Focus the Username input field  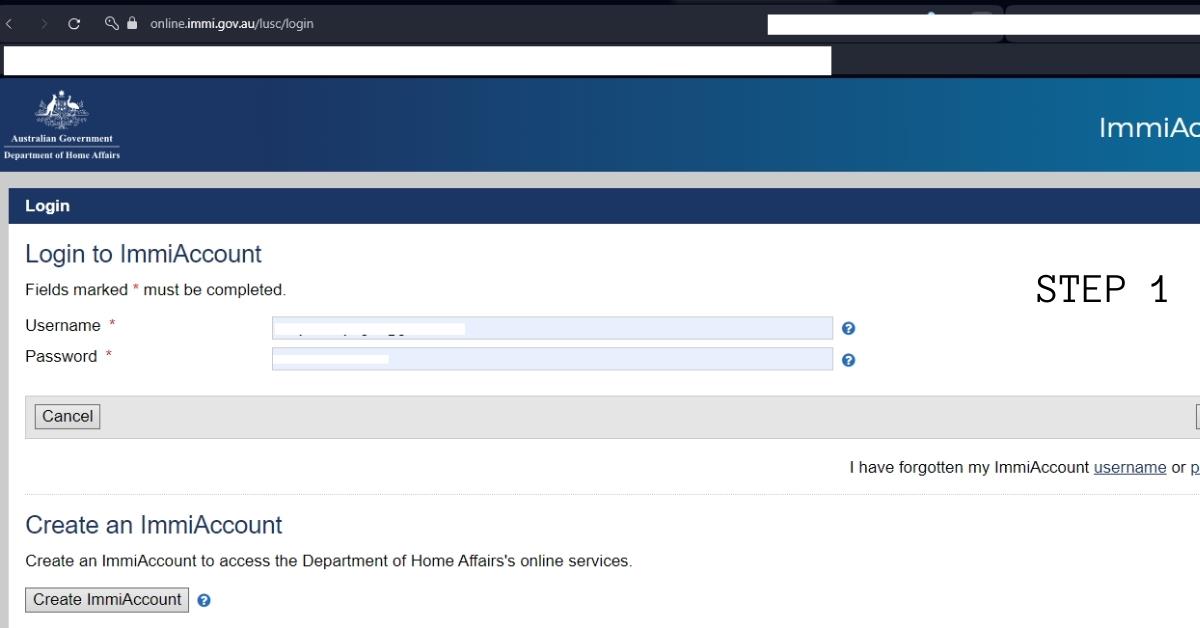(x=552, y=328)
